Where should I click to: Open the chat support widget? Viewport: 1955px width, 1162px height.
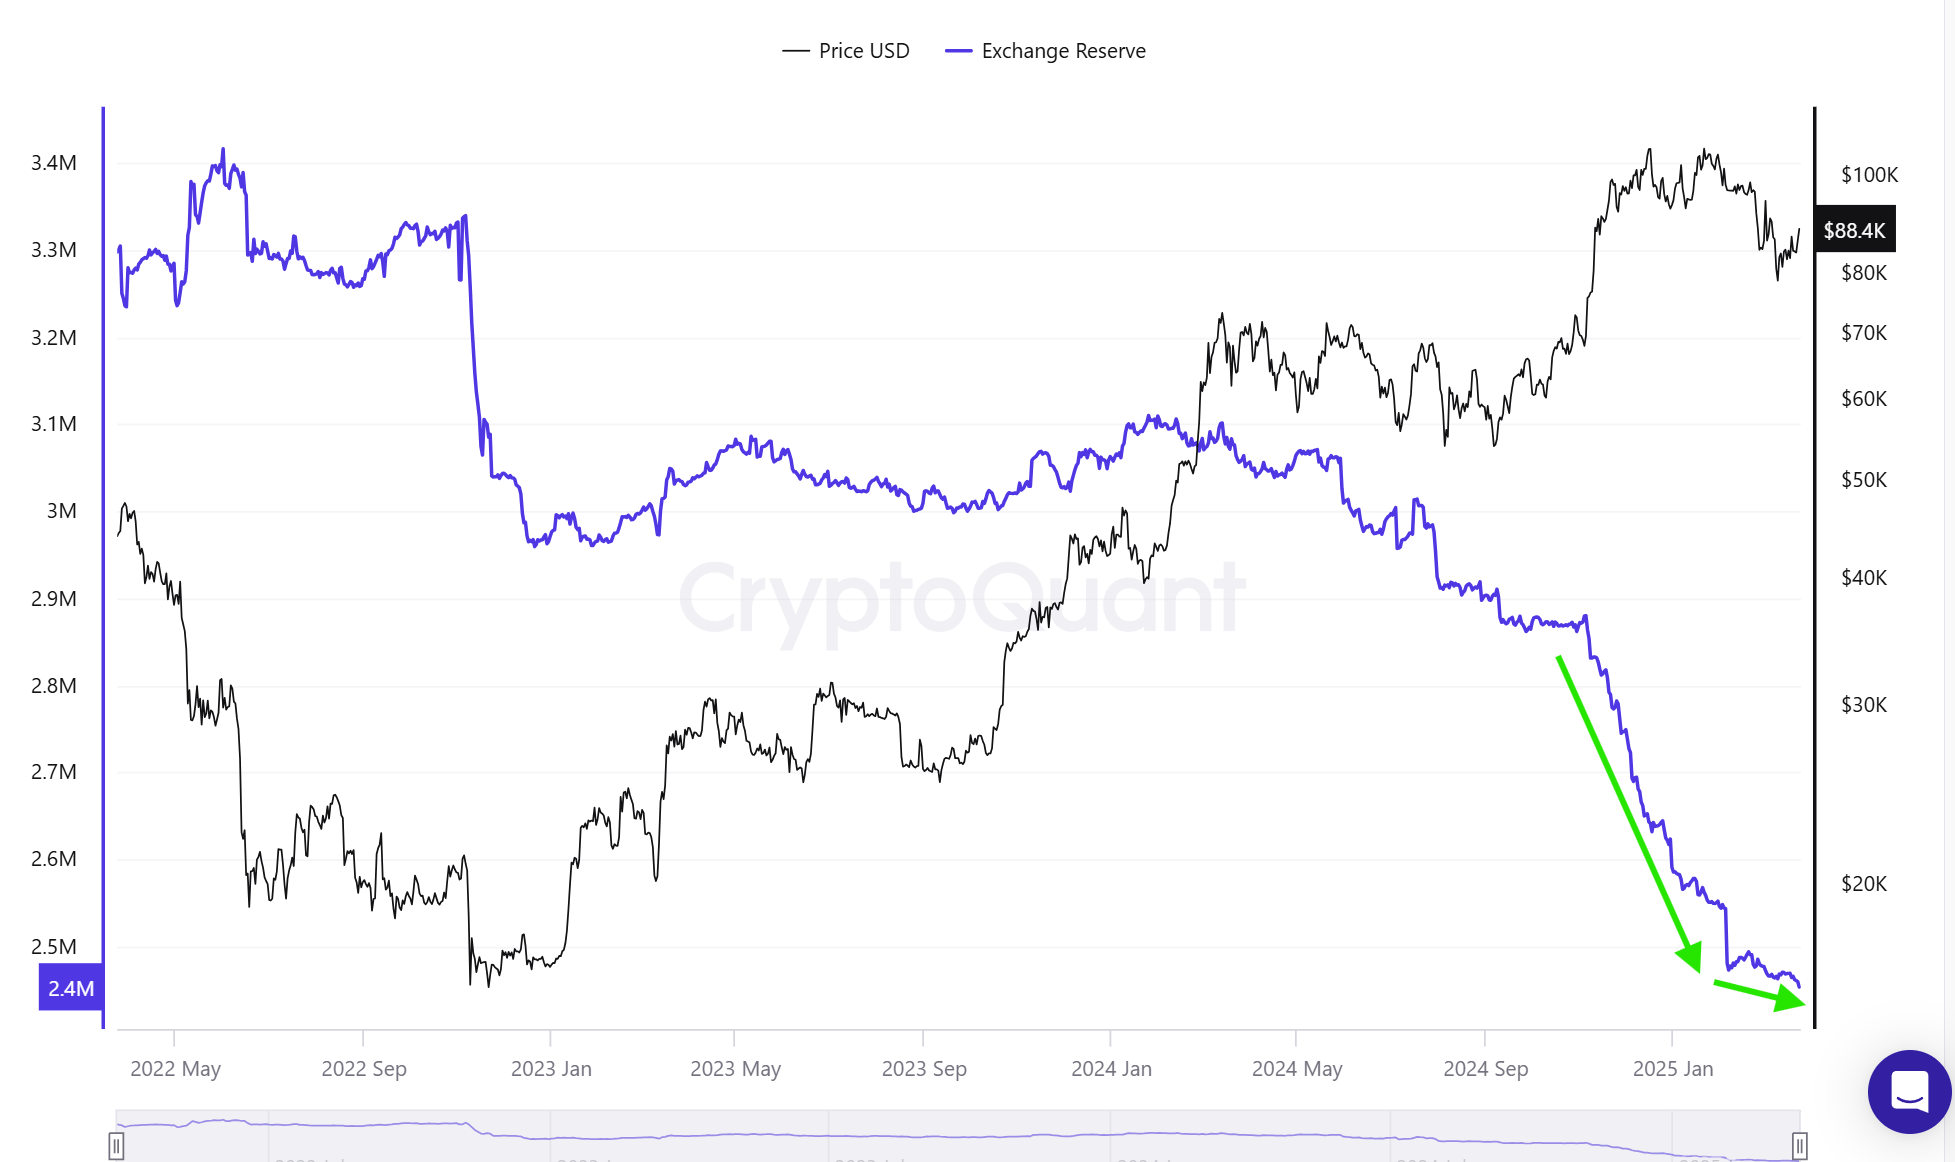(1909, 1091)
